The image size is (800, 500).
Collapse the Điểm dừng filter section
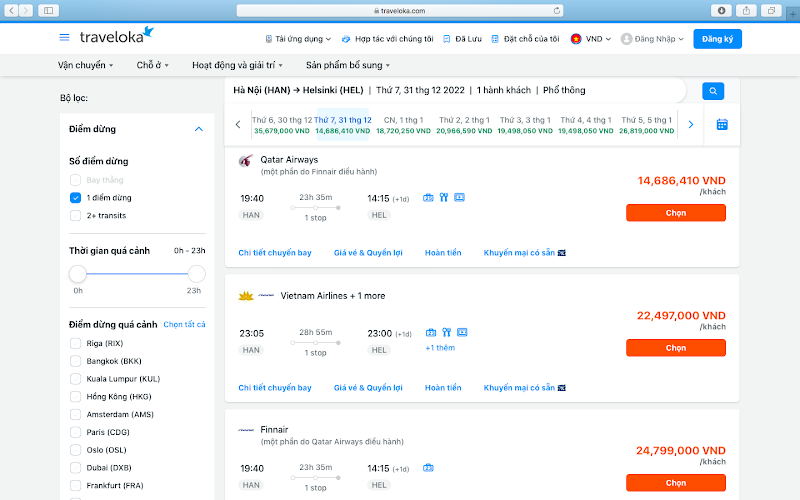point(198,129)
